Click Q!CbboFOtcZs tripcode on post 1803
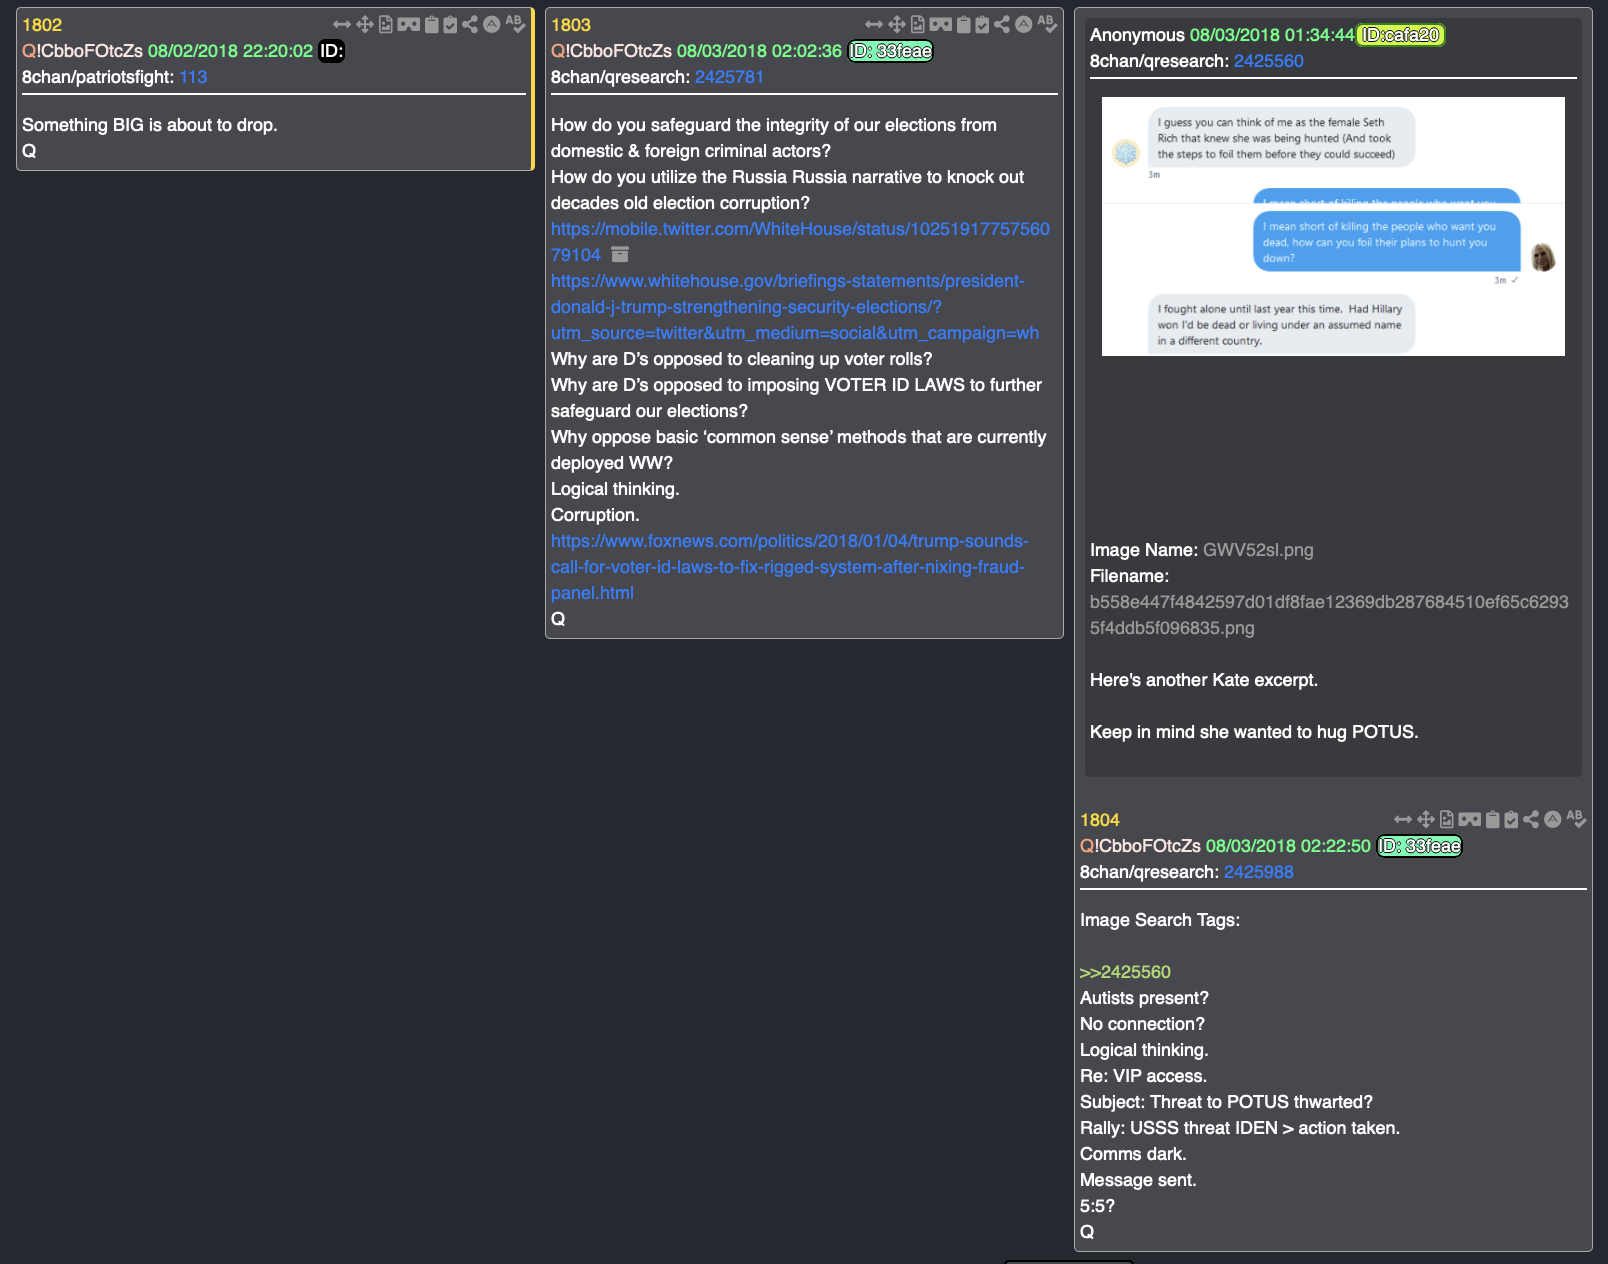Image resolution: width=1608 pixels, height=1264 pixels. (611, 51)
